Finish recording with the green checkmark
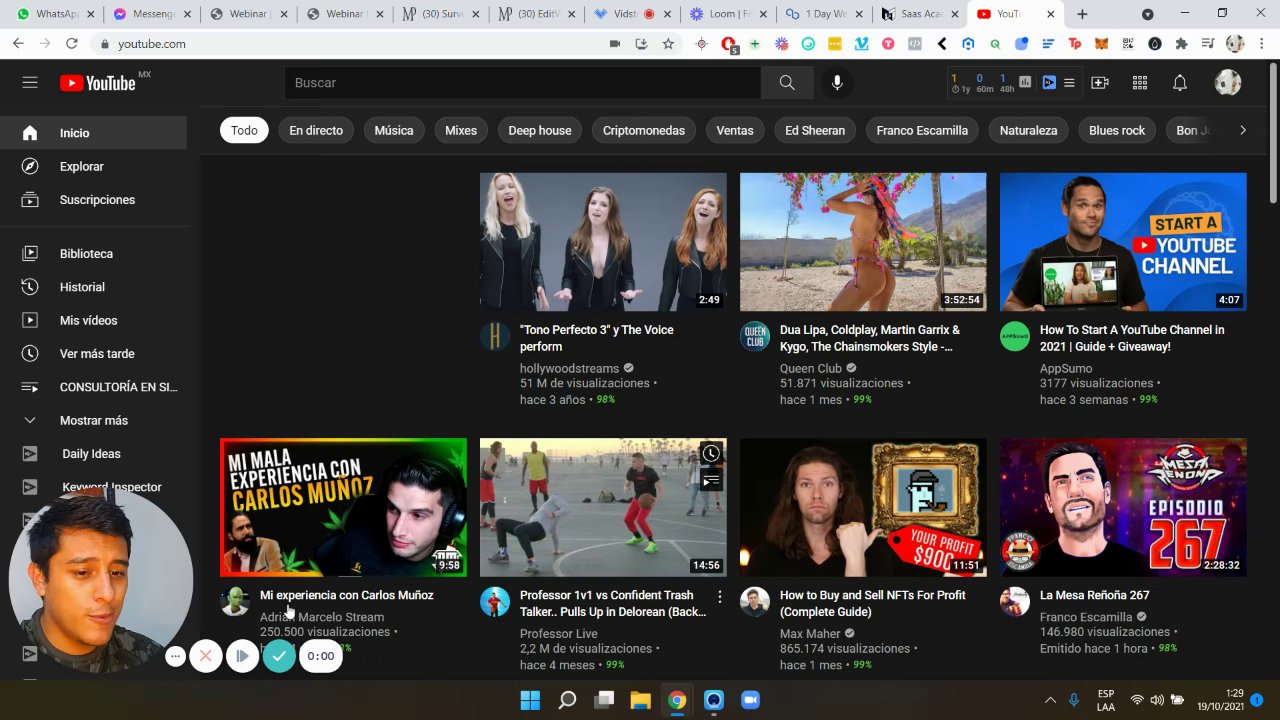The height and width of the screenshot is (720, 1280). [x=279, y=656]
